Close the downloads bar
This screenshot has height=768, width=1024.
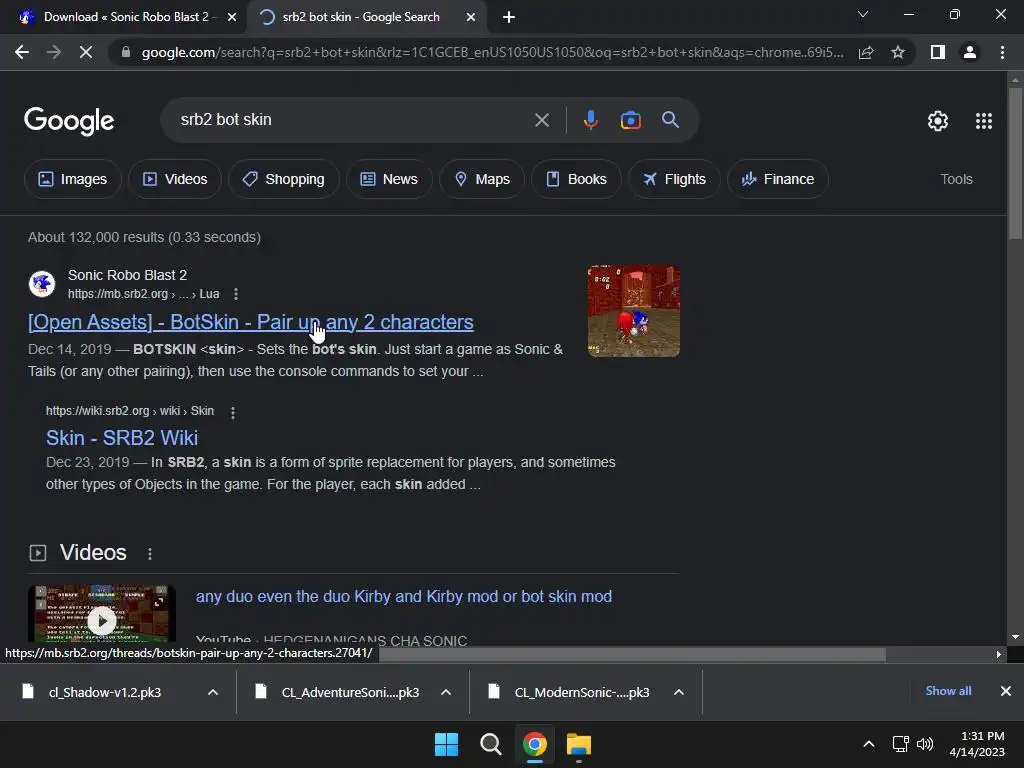[x=1006, y=691]
